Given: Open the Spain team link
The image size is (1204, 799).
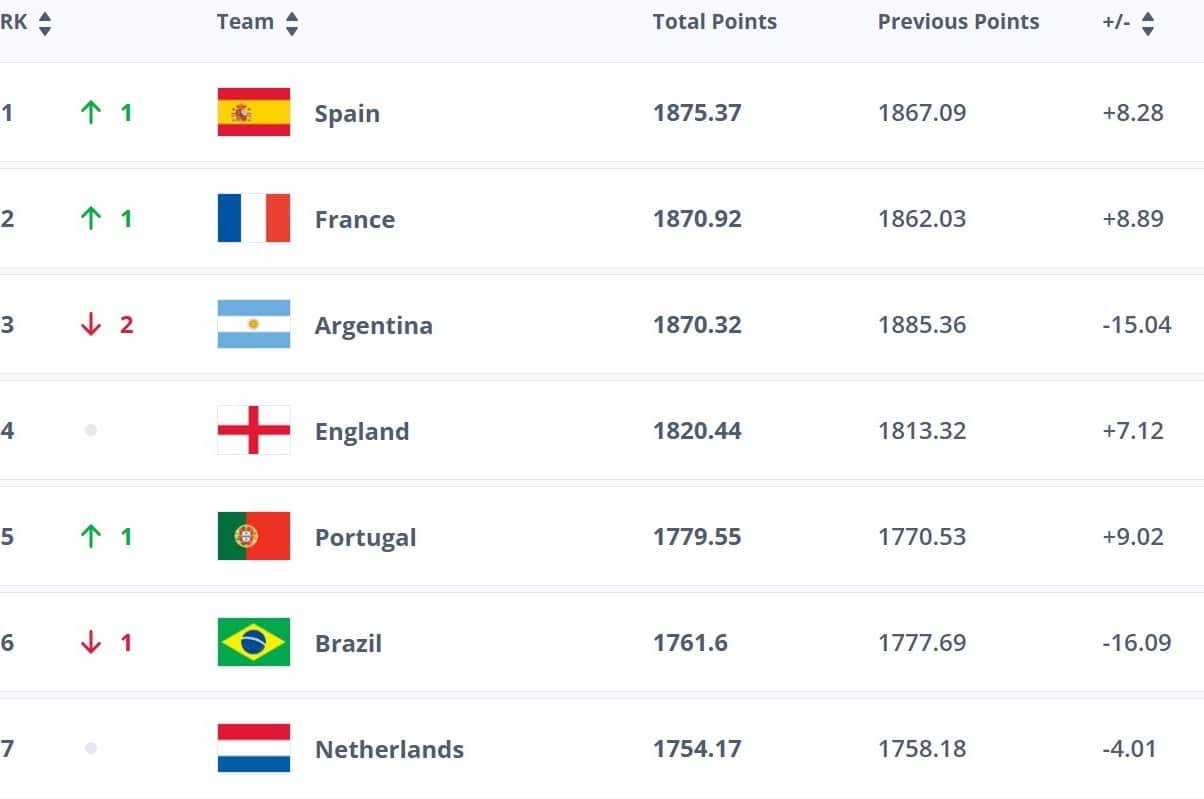Looking at the screenshot, I should 347,114.
